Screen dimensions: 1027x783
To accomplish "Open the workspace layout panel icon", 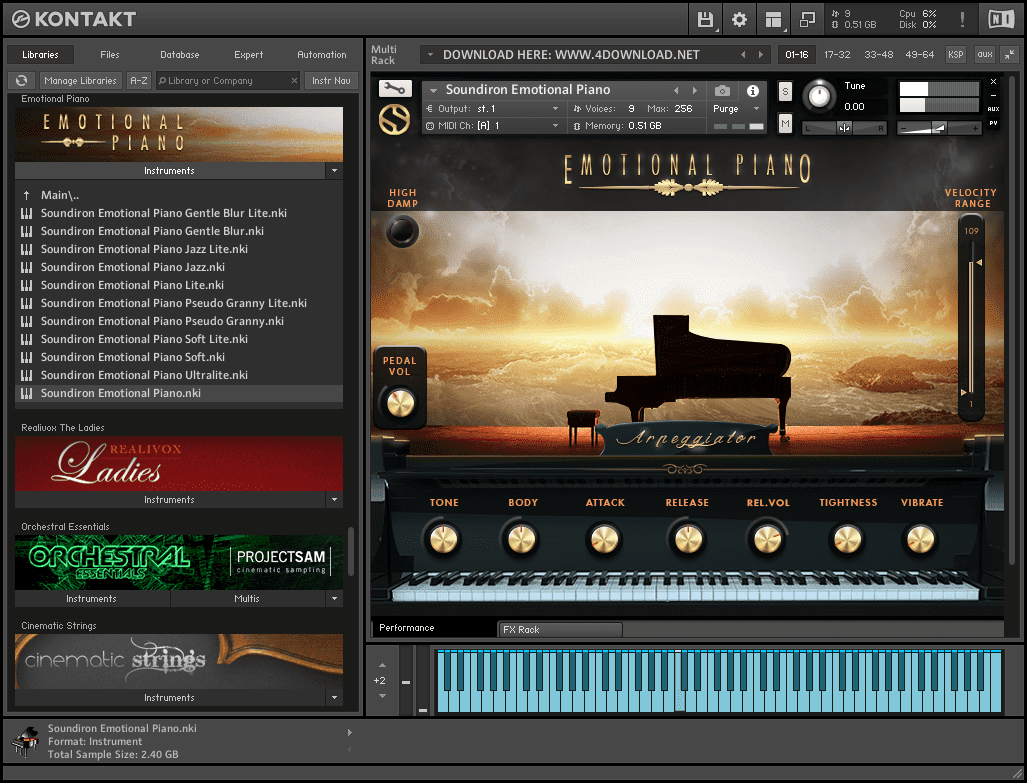I will pyautogui.click(x=774, y=20).
